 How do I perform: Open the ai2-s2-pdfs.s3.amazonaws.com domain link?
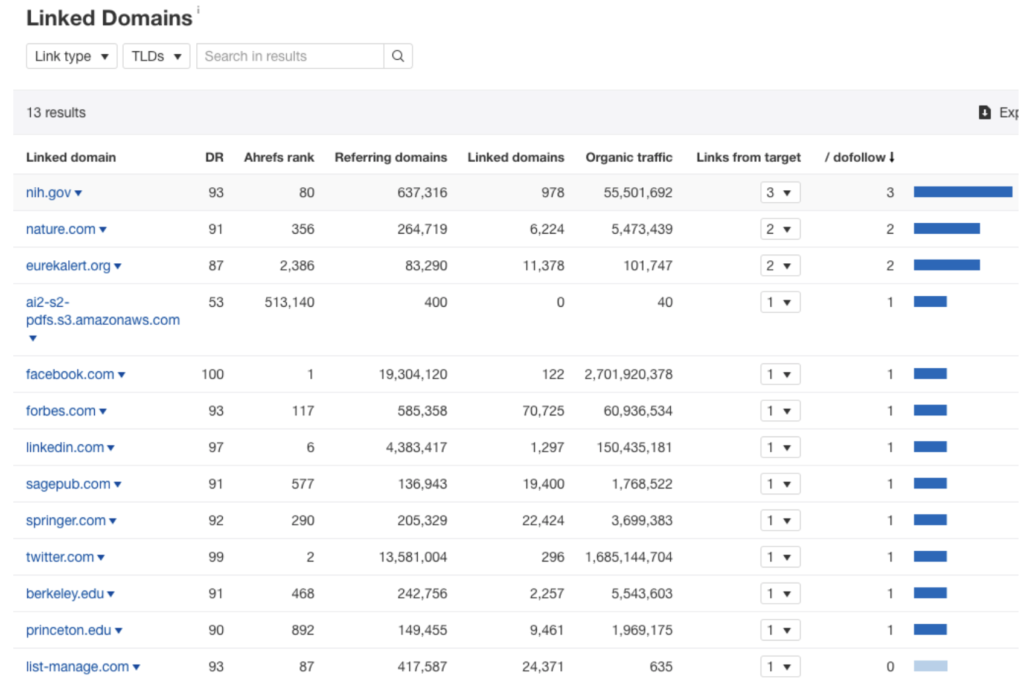(103, 311)
